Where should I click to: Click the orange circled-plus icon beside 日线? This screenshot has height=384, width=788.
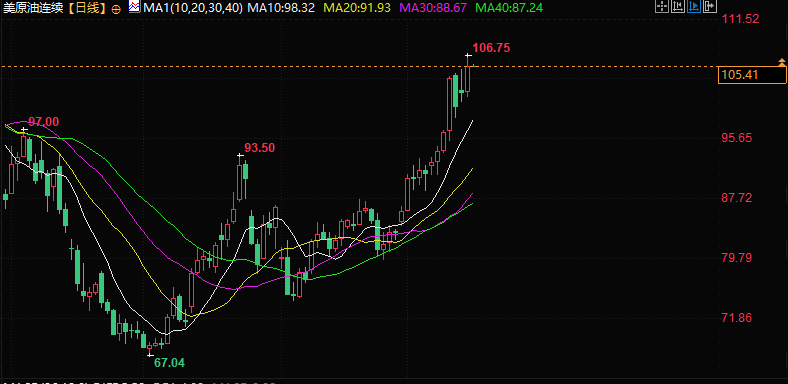[116, 9]
